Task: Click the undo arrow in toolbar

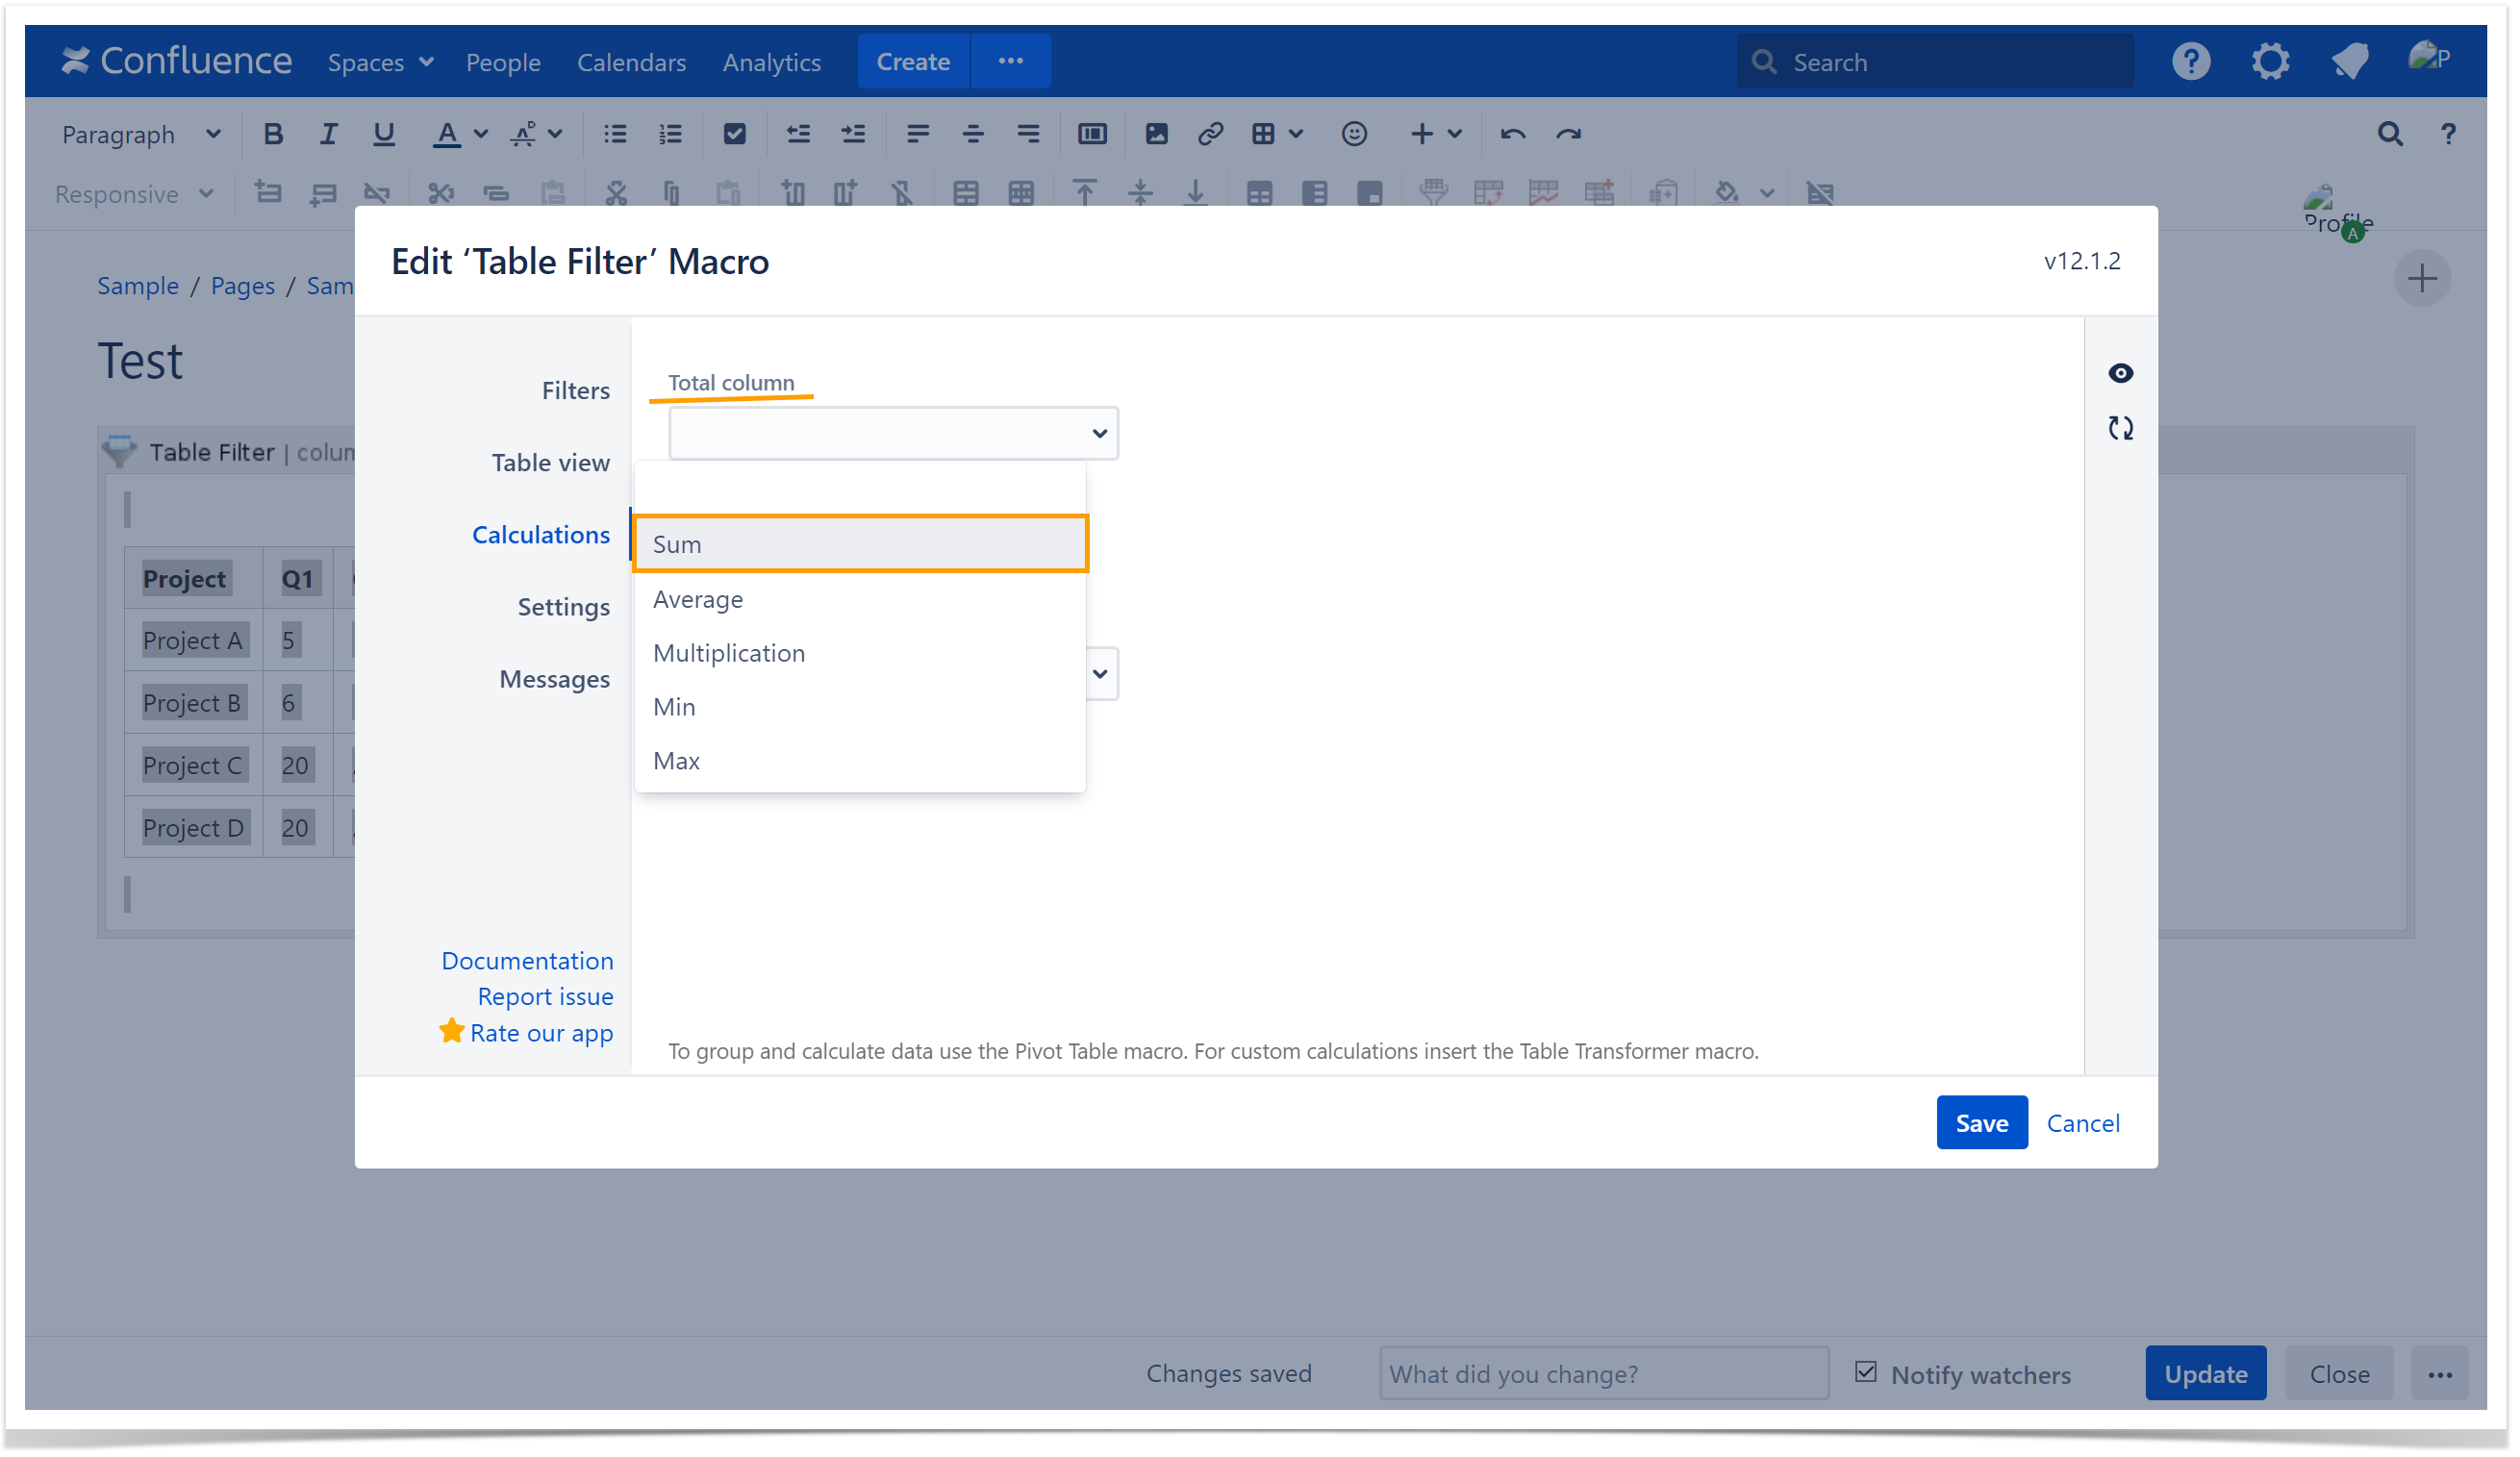Action: coord(1512,134)
